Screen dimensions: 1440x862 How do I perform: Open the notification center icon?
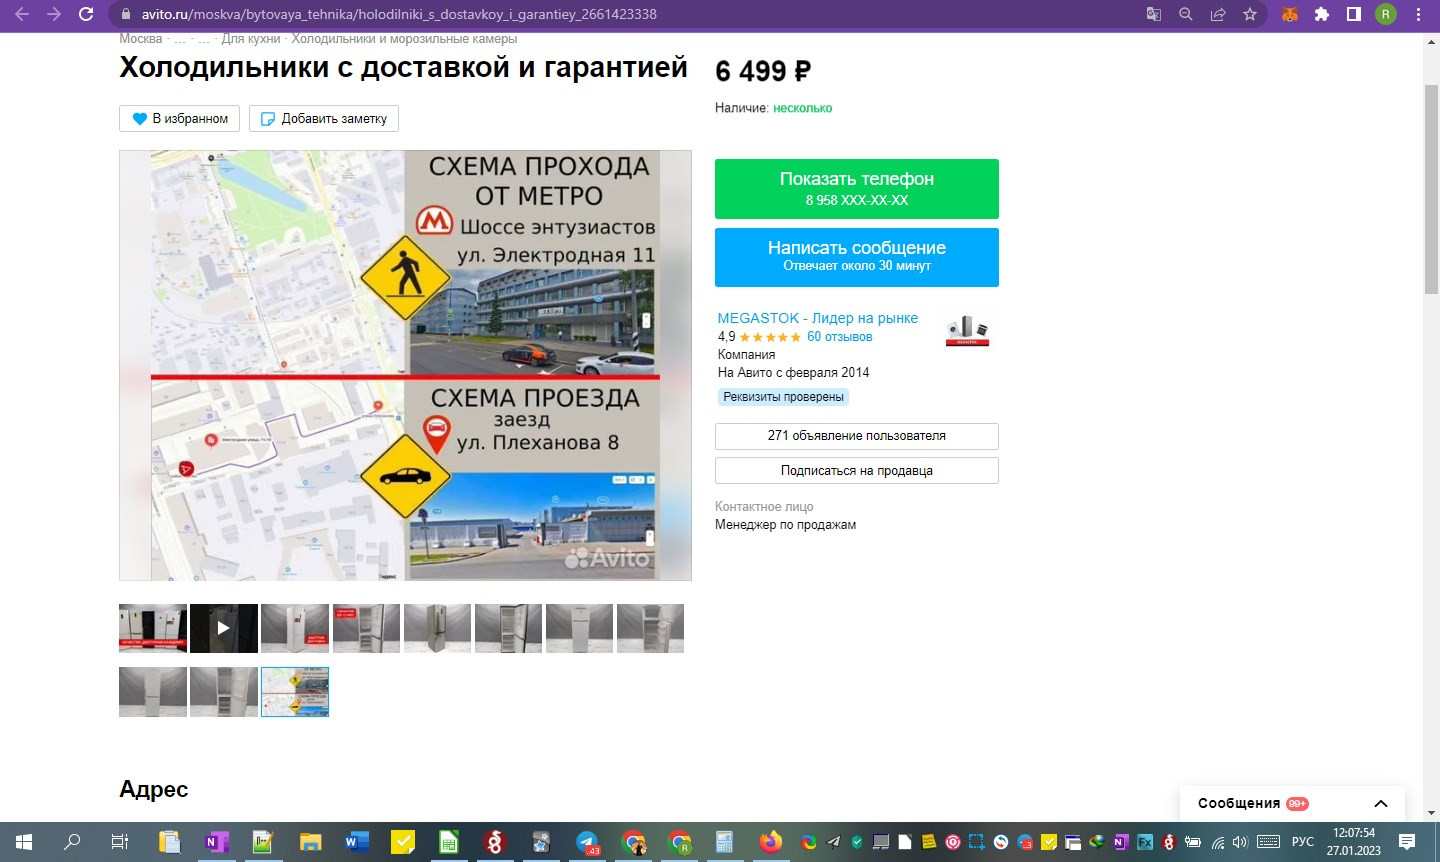(1407, 842)
